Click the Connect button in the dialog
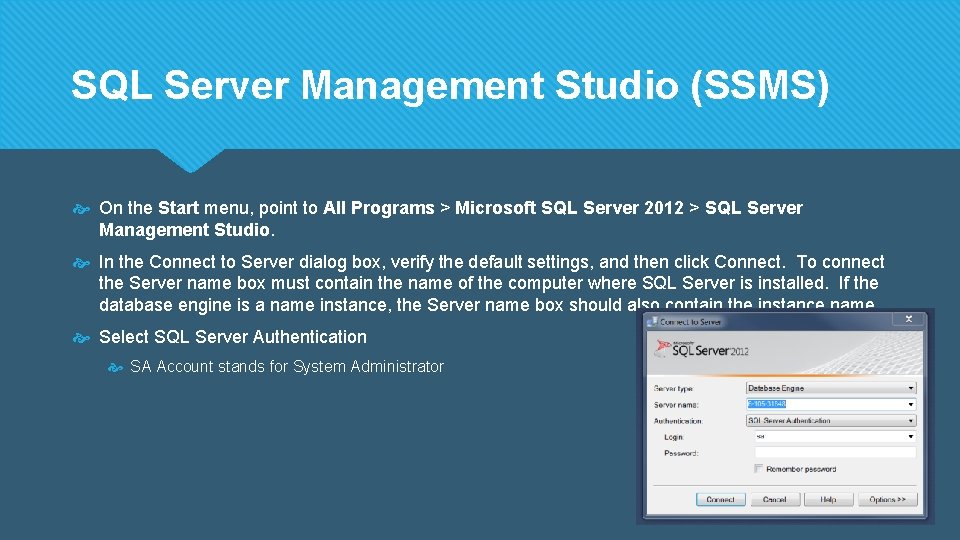The height and width of the screenshot is (540, 960). coord(720,500)
